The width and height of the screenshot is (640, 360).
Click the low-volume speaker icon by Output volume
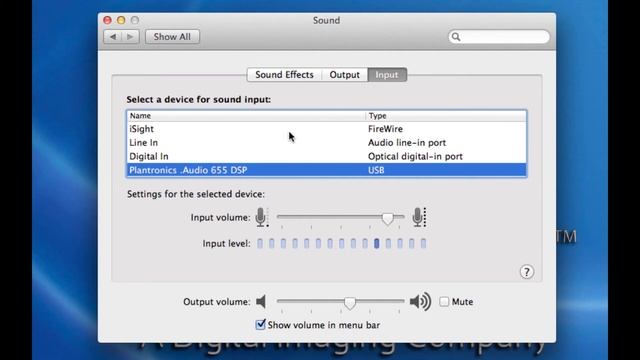pos(261,302)
